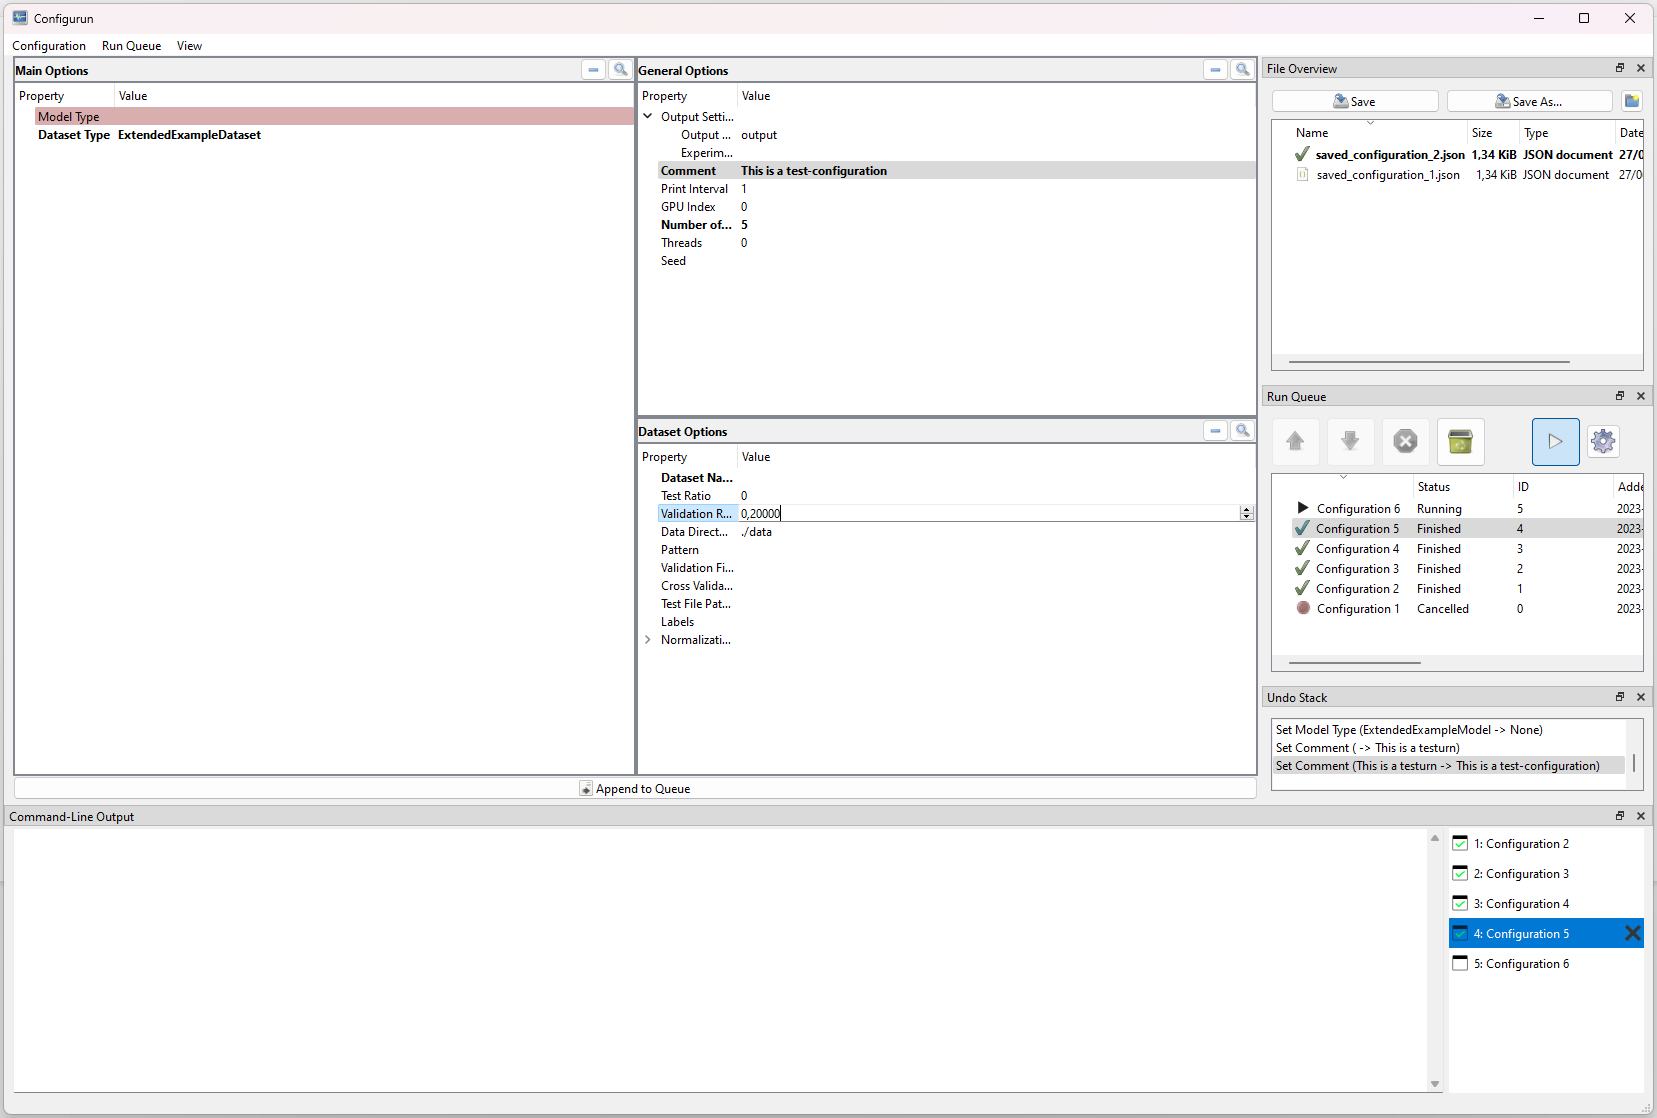1657x1118 pixels.
Task: Expand the Normalization tree node
Action: click(648, 640)
